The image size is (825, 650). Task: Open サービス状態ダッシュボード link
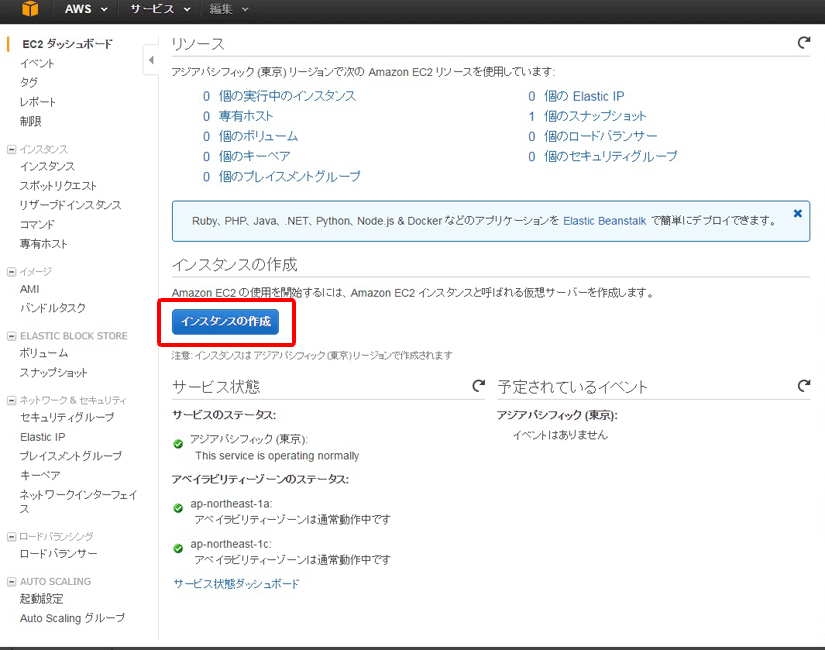click(x=236, y=584)
